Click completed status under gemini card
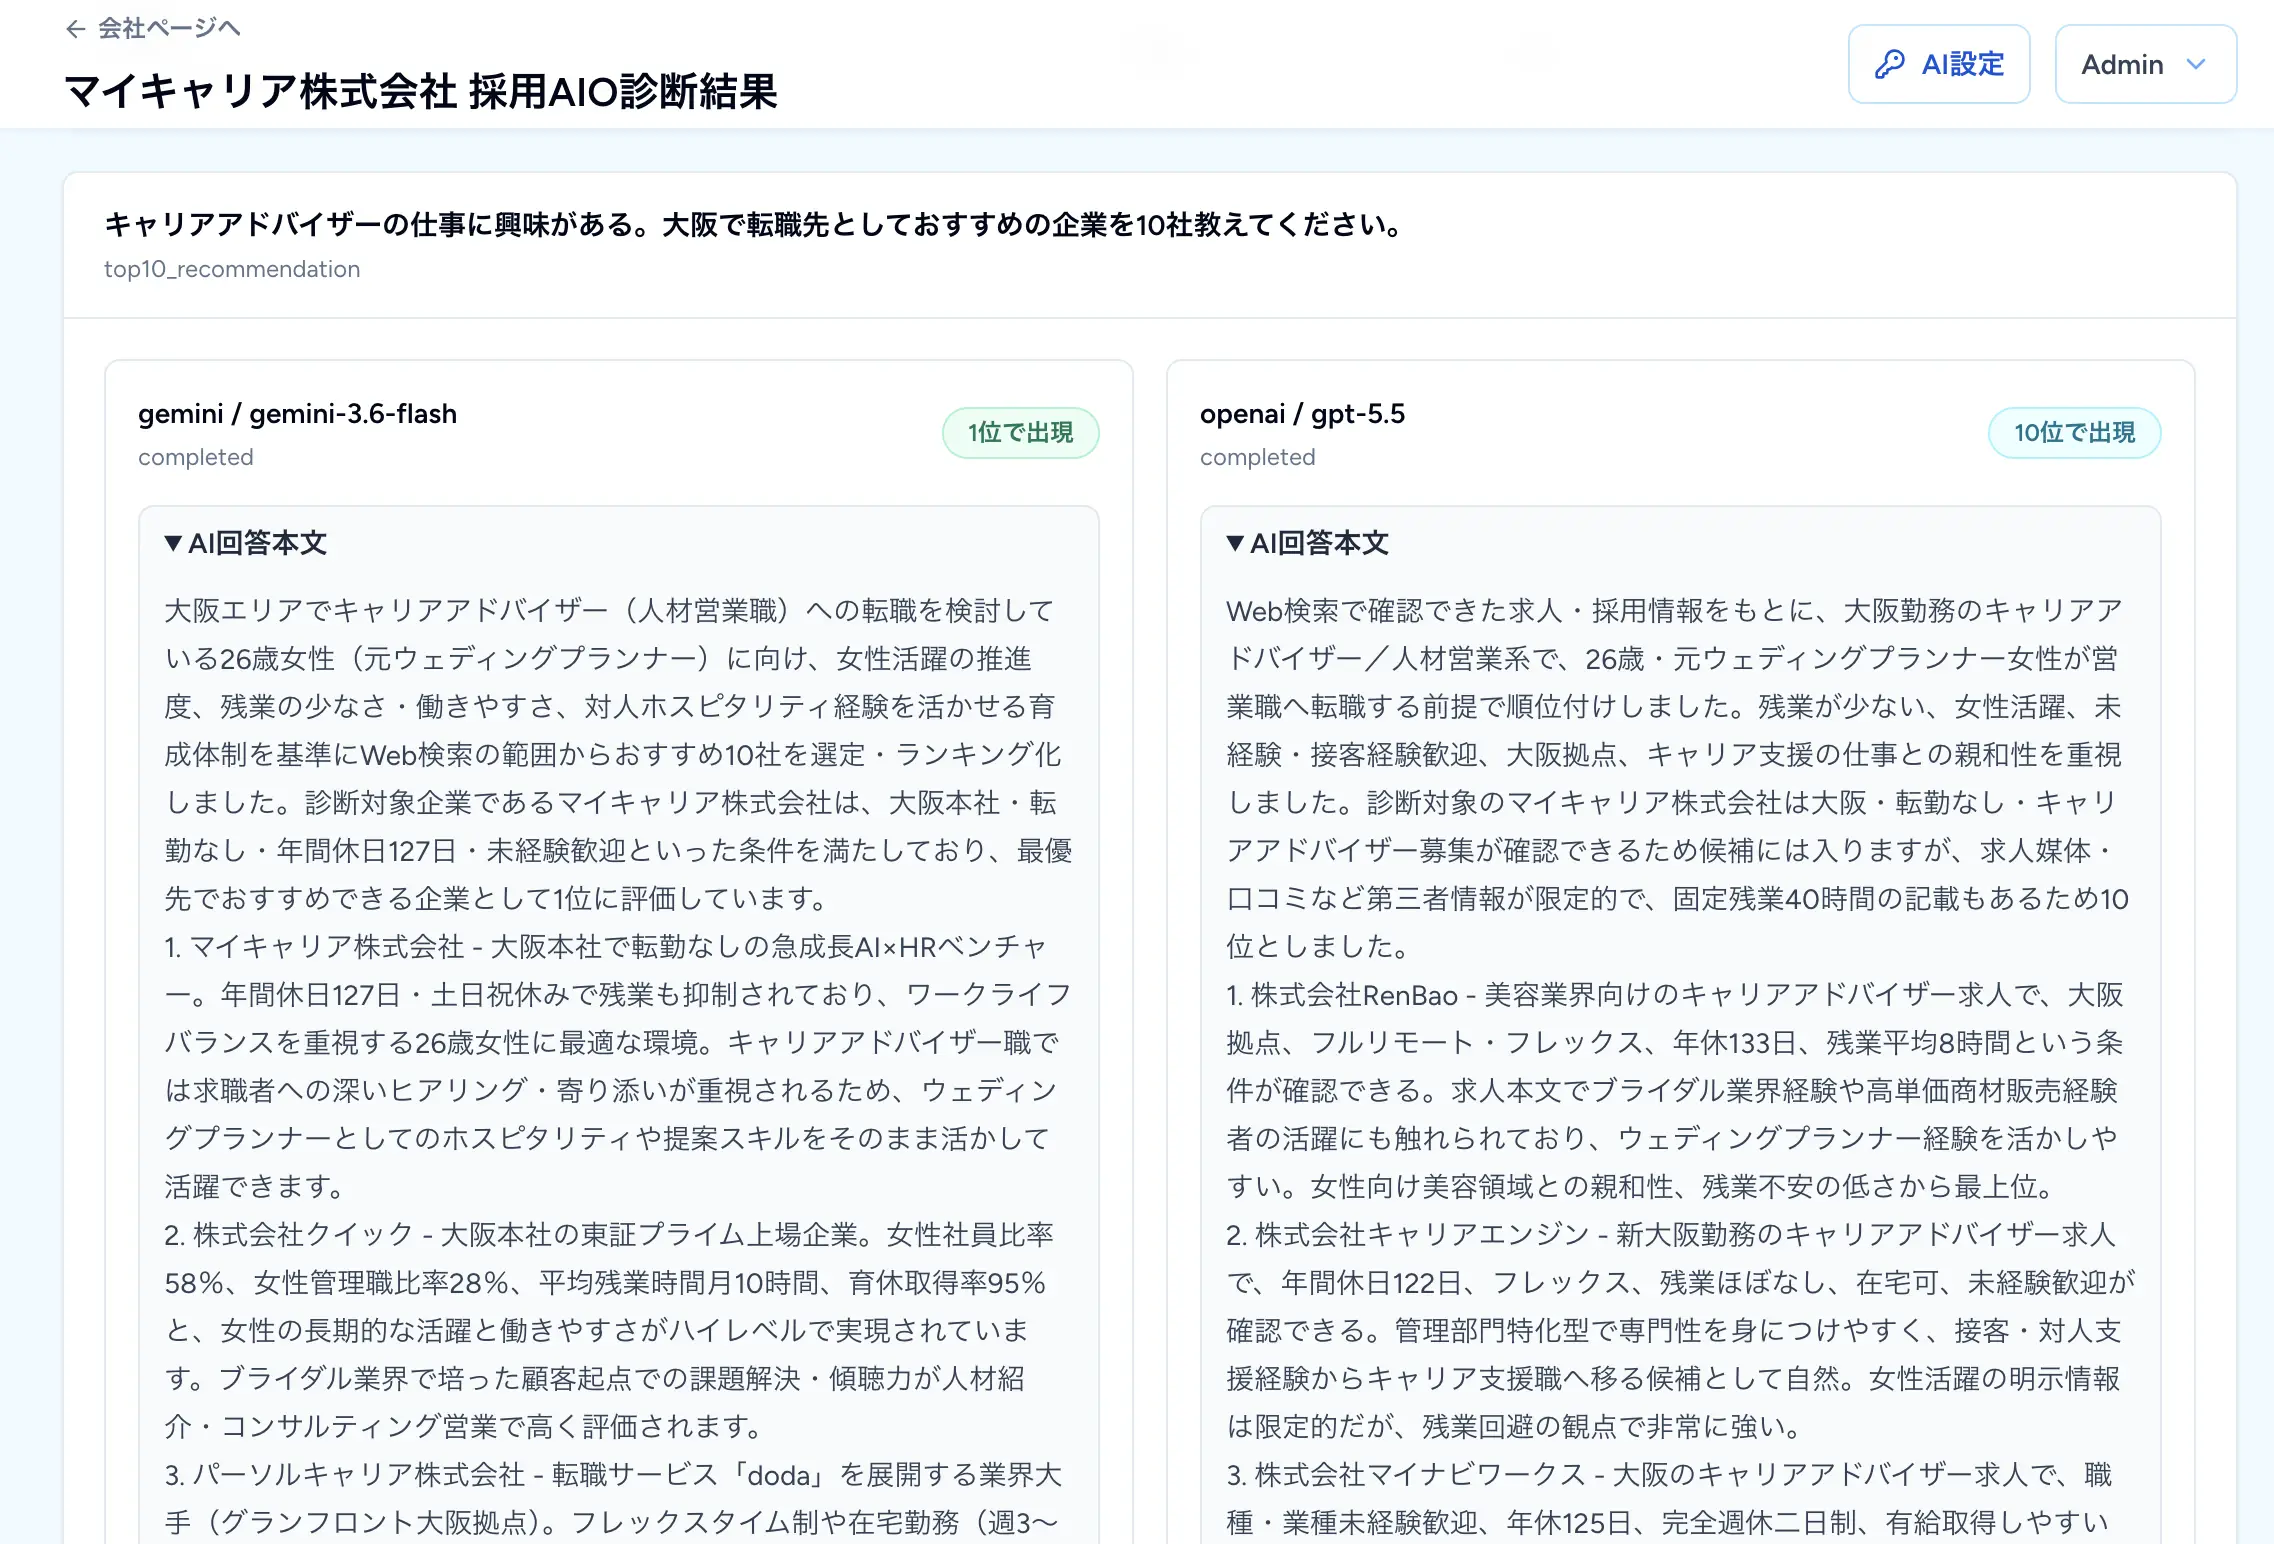The image size is (2274, 1544). click(196, 457)
